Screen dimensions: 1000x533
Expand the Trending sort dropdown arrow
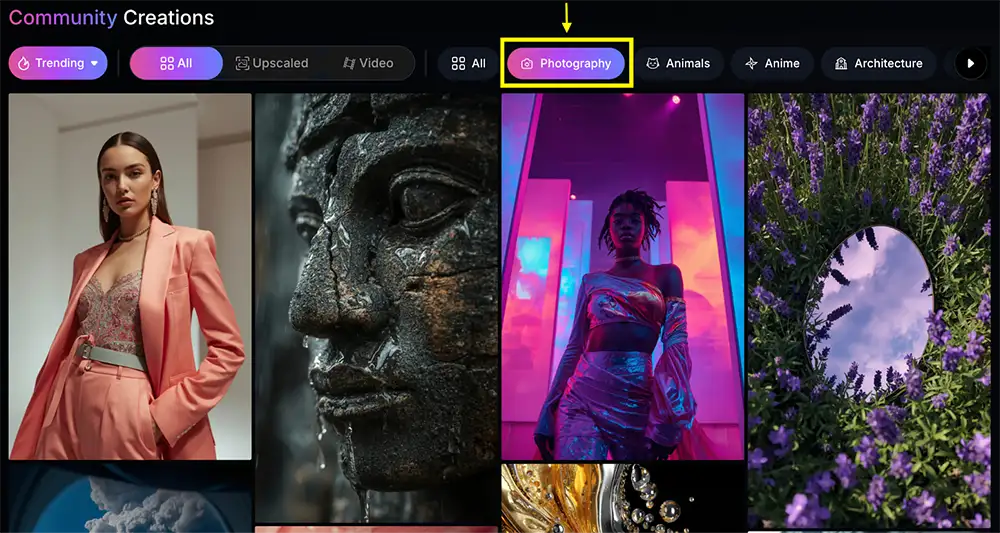[x=95, y=63]
